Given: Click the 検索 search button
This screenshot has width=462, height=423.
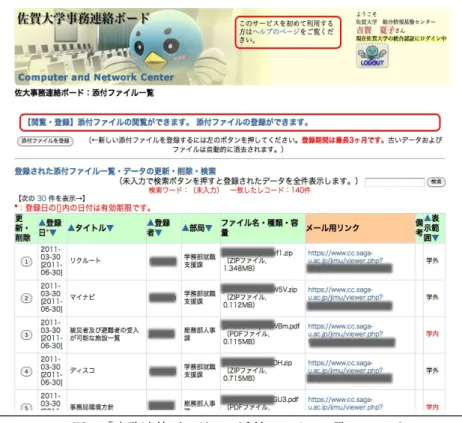Looking at the screenshot, I should point(436,182).
